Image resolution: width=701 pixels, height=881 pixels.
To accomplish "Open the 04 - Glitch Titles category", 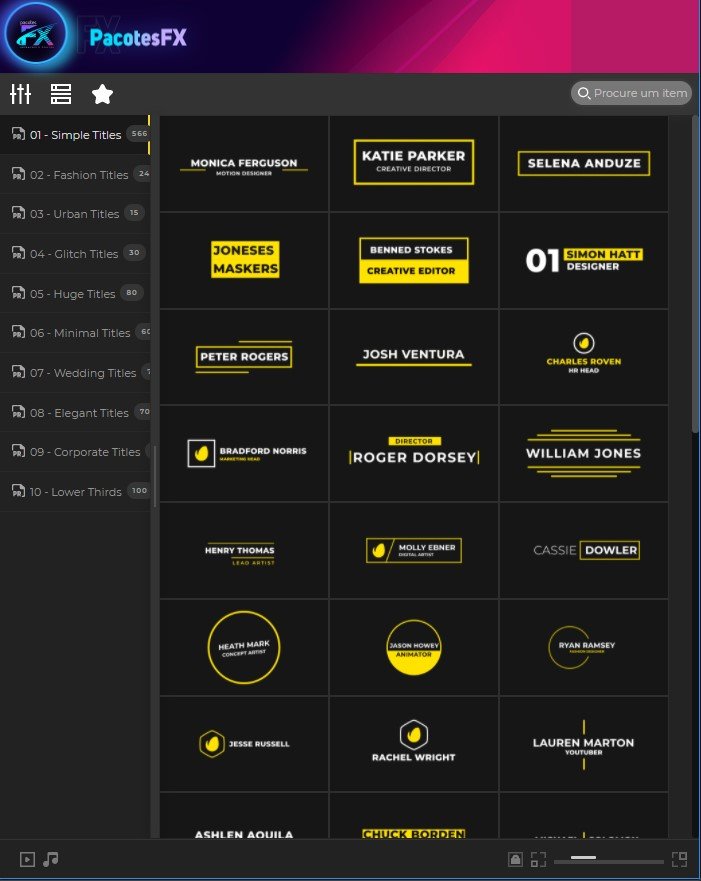I will [x=74, y=254].
